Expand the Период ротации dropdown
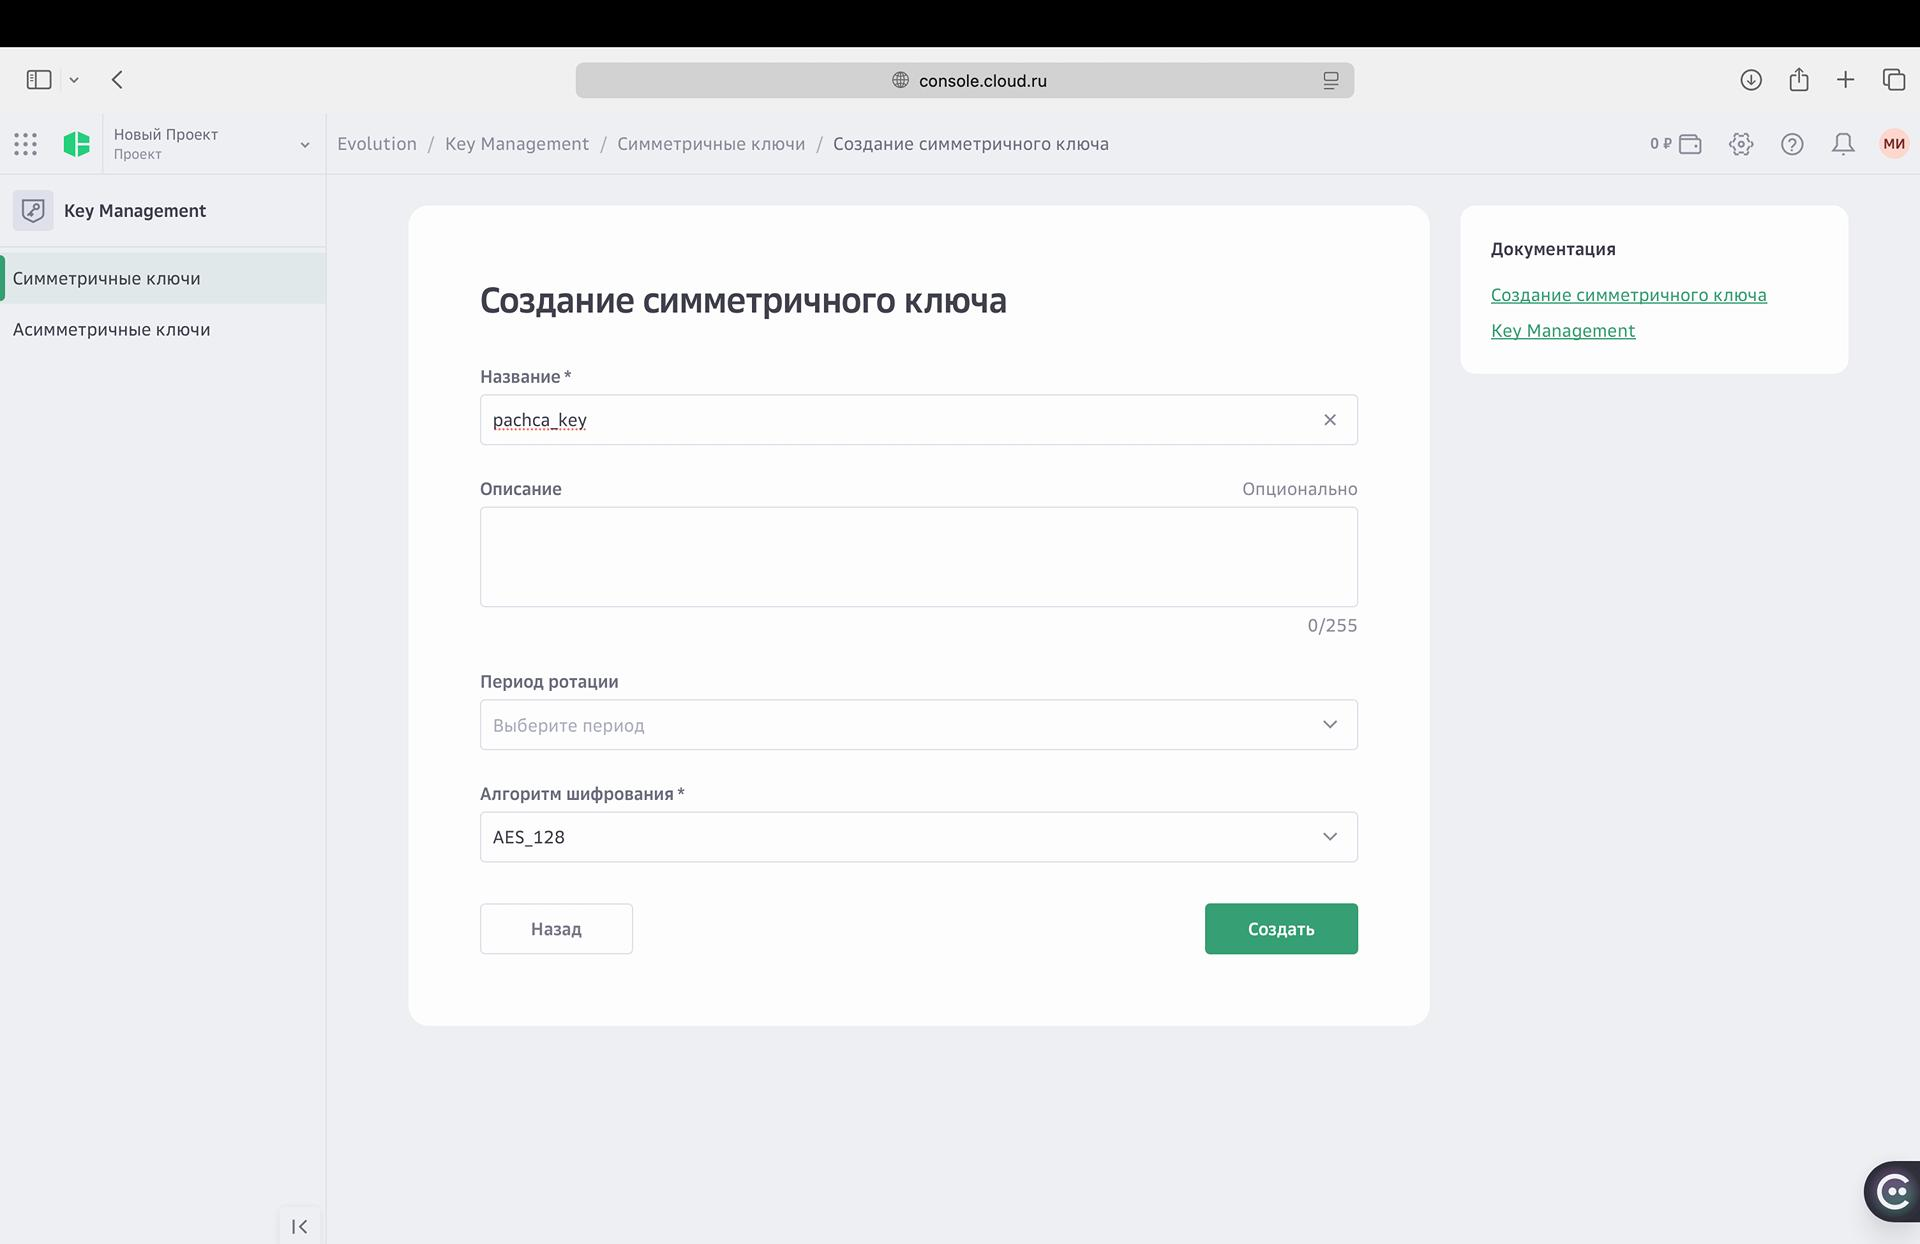This screenshot has height=1244, width=1920. pos(918,725)
